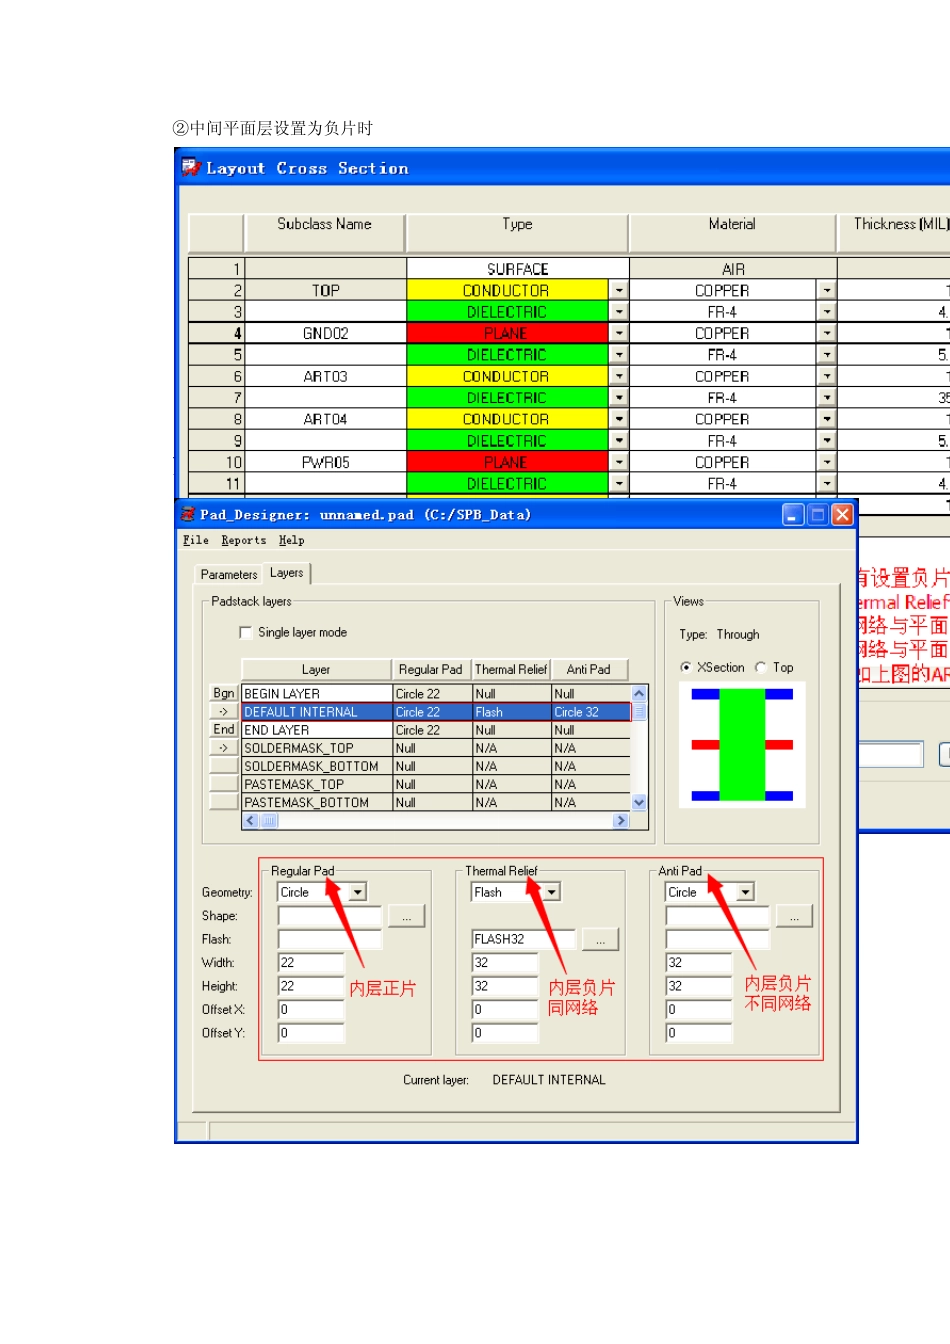
Task: Click the Anti Pad column header
Action: point(589,670)
